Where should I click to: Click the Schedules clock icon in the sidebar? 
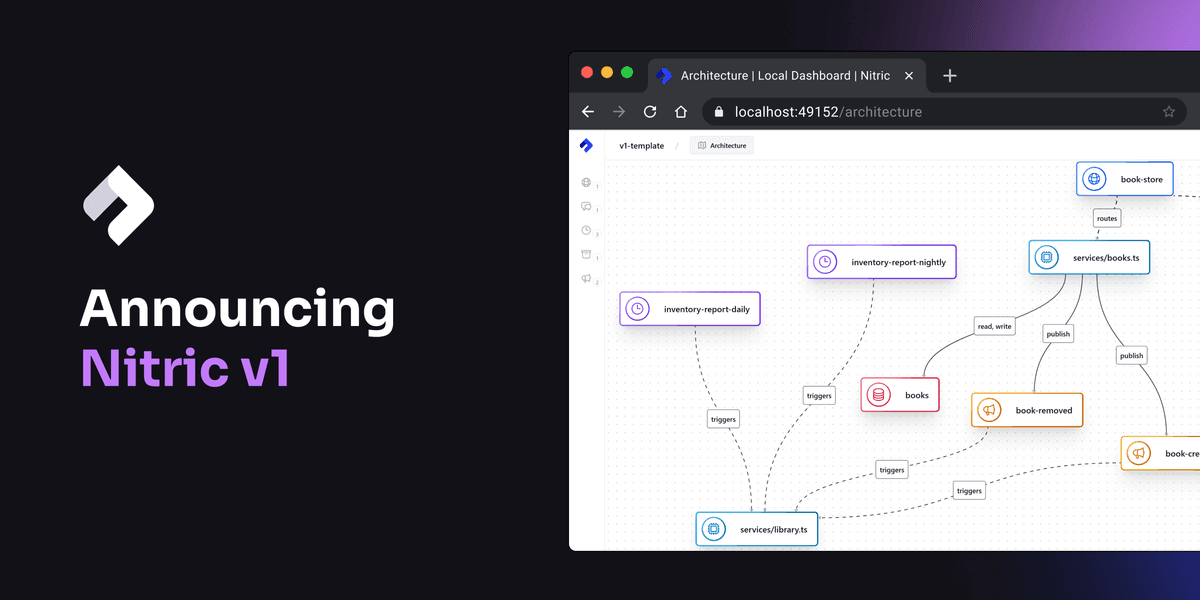tap(587, 230)
